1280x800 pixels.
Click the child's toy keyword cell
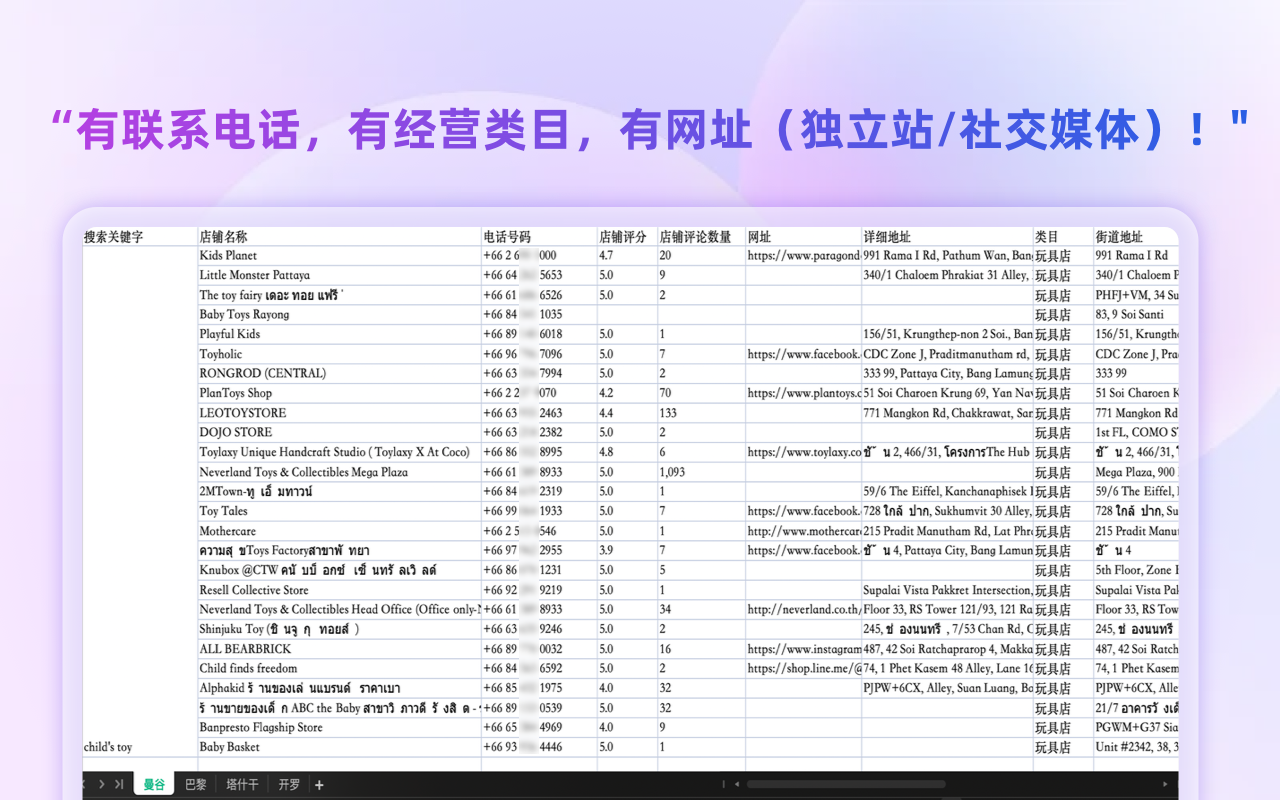pyautogui.click(x=106, y=746)
